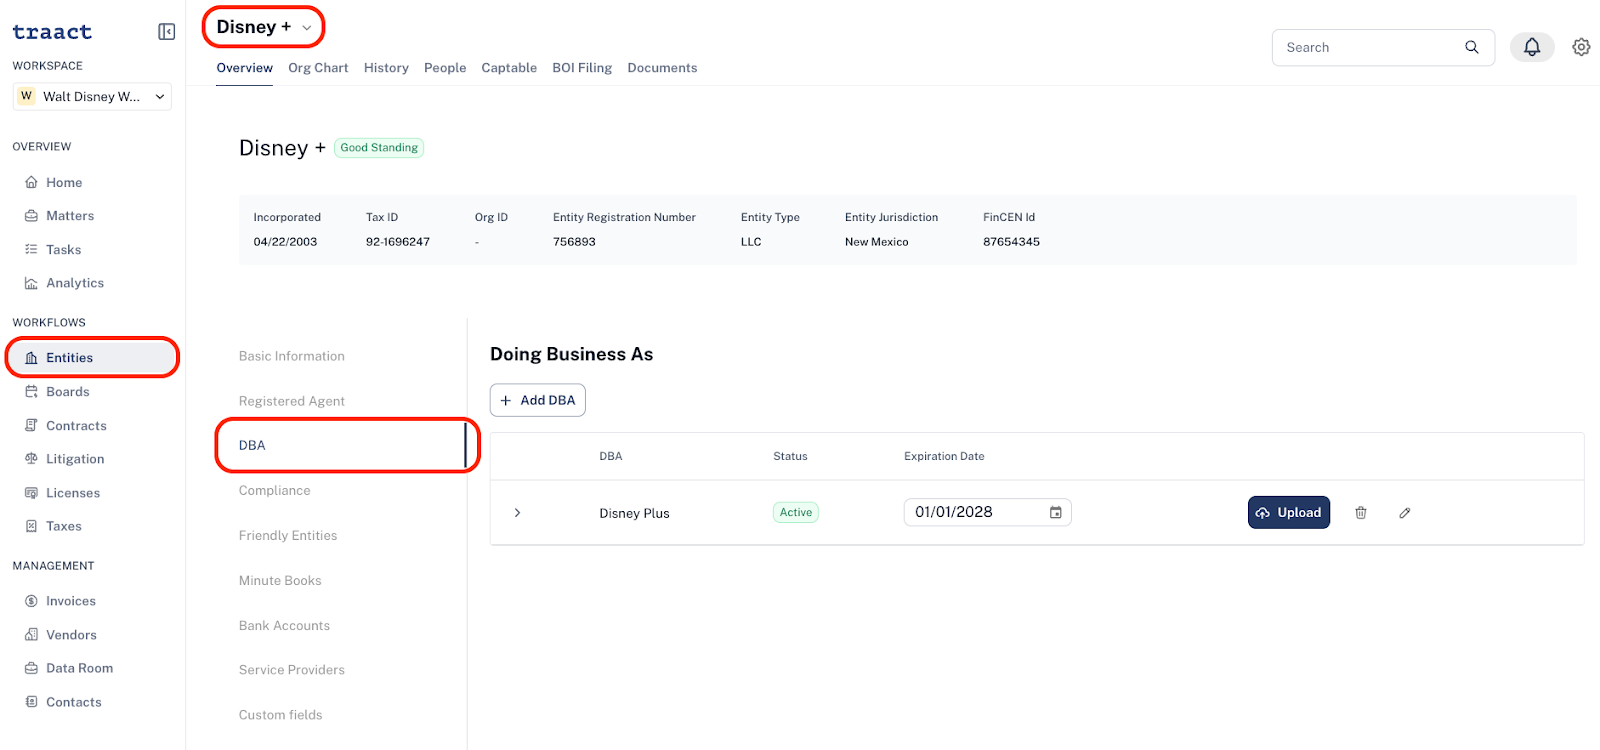
Task: Click the search magnifier icon
Action: click(x=1472, y=47)
